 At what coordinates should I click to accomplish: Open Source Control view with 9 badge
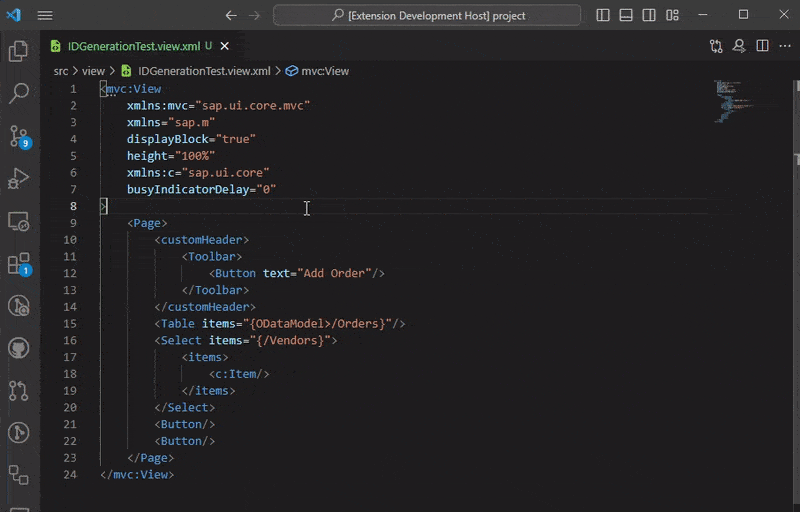click(x=20, y=137)
